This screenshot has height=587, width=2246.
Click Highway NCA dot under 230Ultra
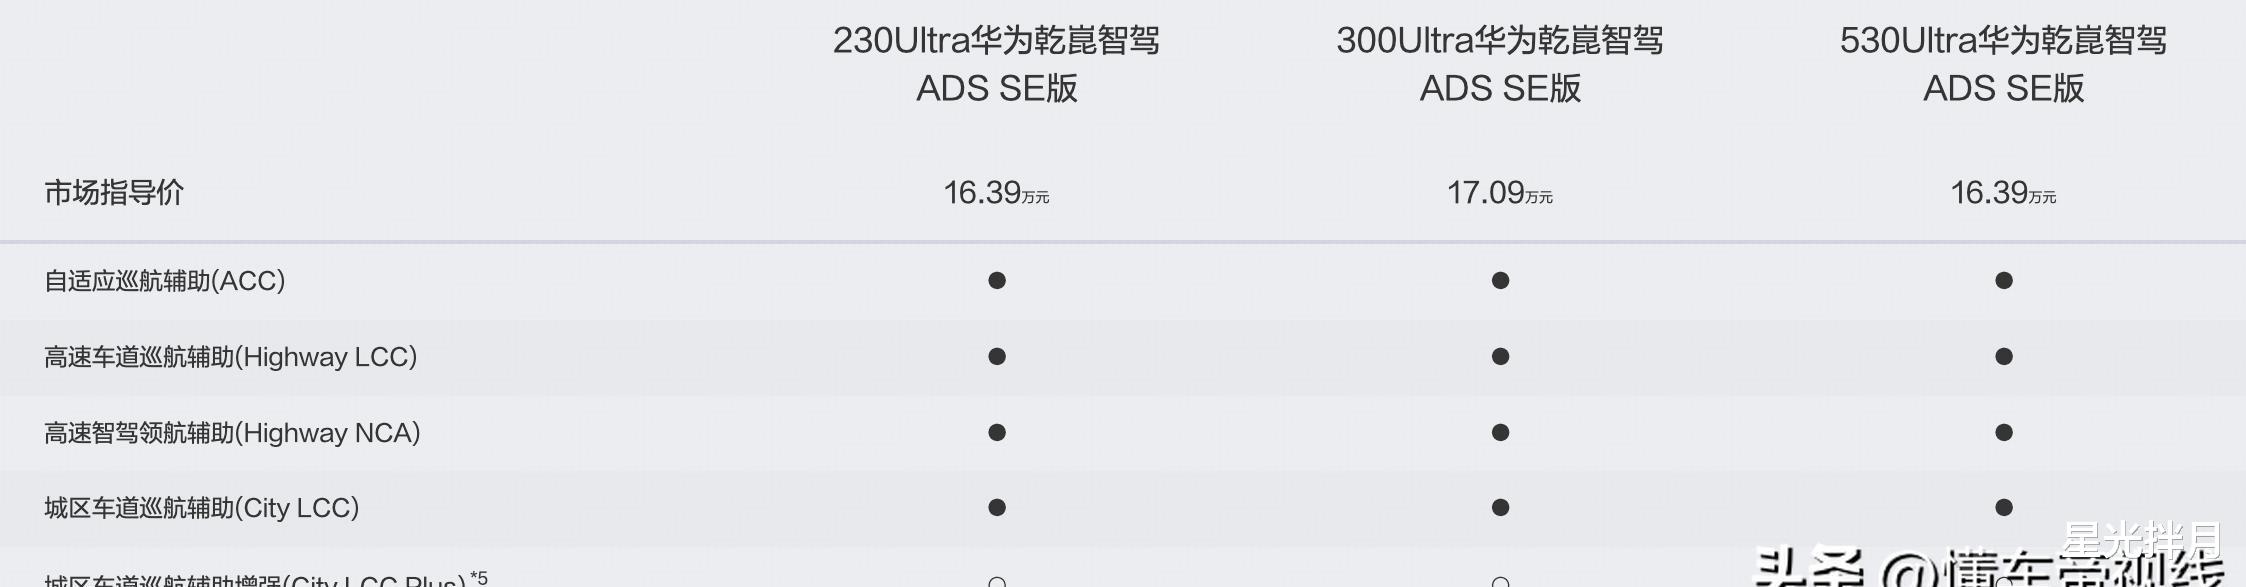pyautogui.click(x=997, y=433)
